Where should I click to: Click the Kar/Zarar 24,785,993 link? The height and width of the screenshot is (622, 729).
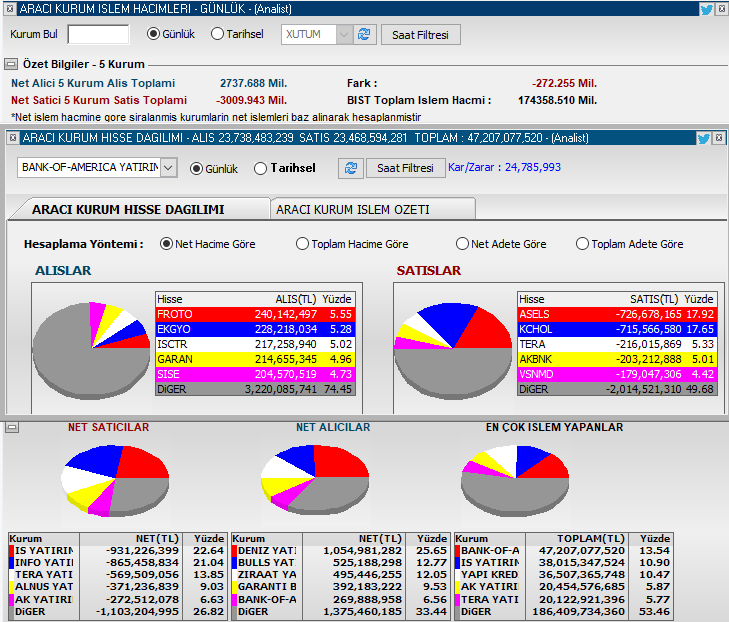[x=504, y=167]
